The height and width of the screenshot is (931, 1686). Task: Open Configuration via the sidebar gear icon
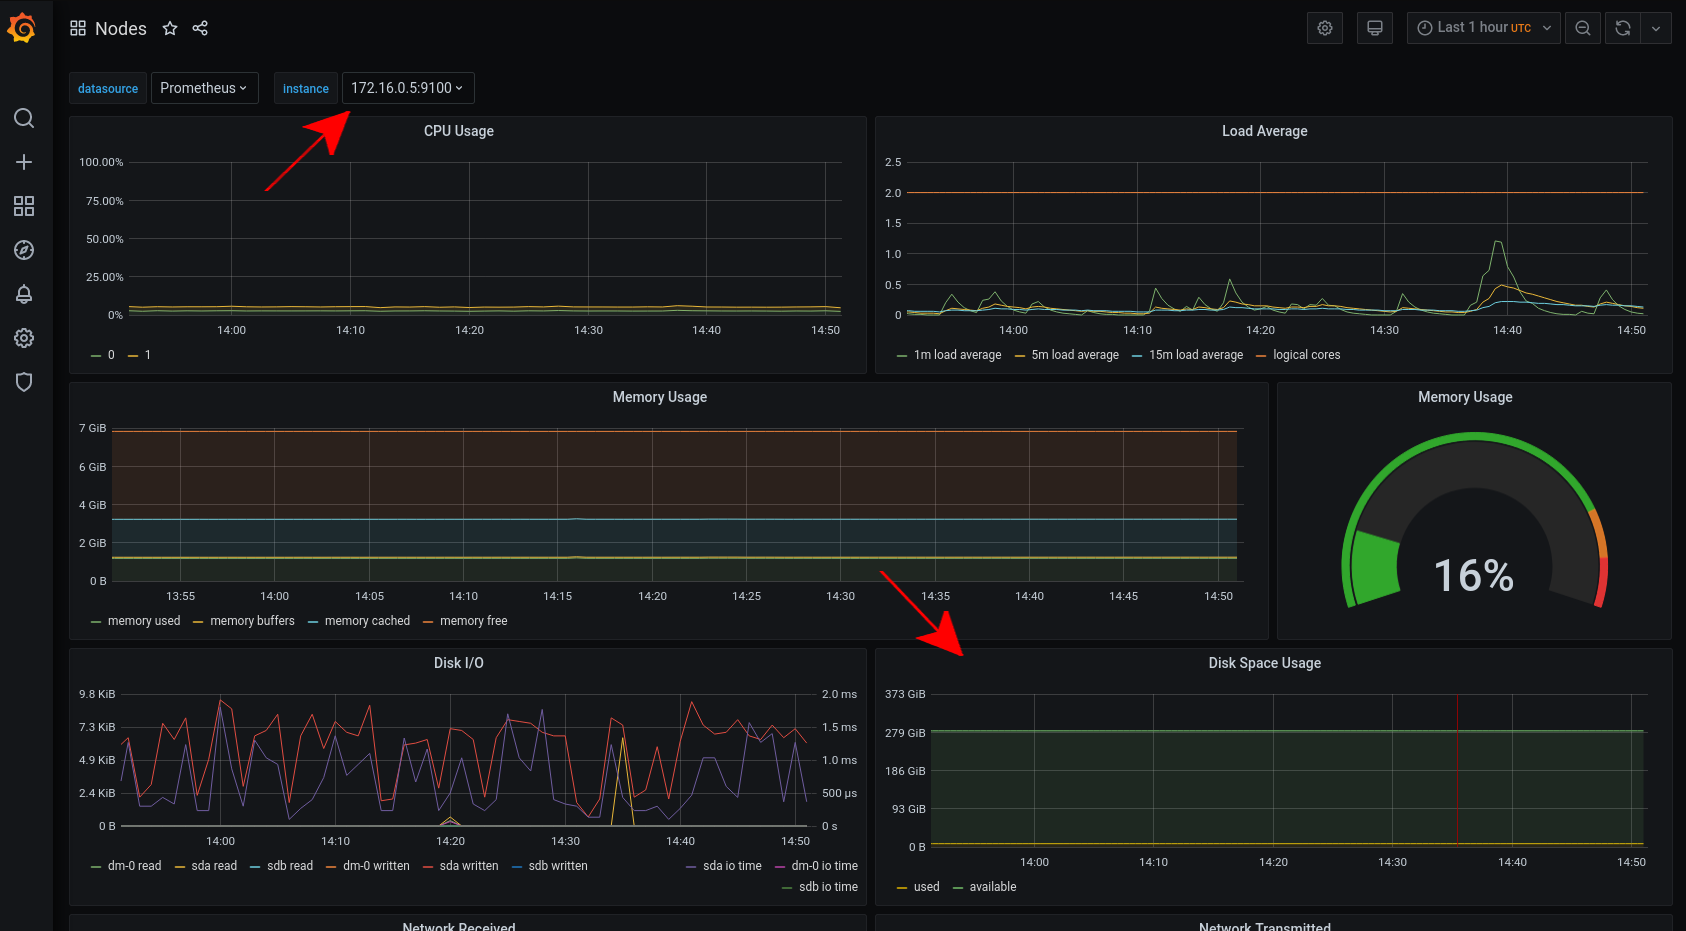[x=24, y=338]
